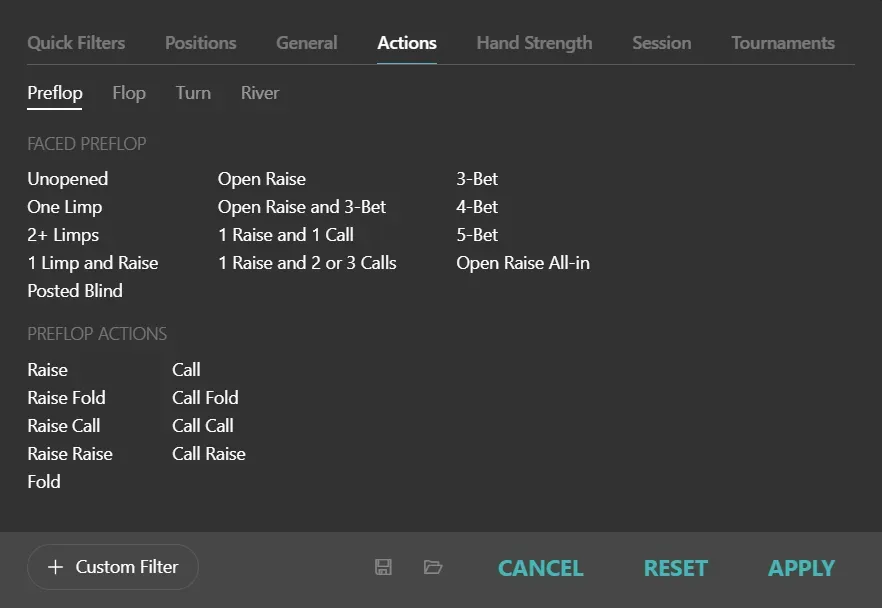Enable the 3-Bet filter option
882x608 pixels.
coord(477,179)
